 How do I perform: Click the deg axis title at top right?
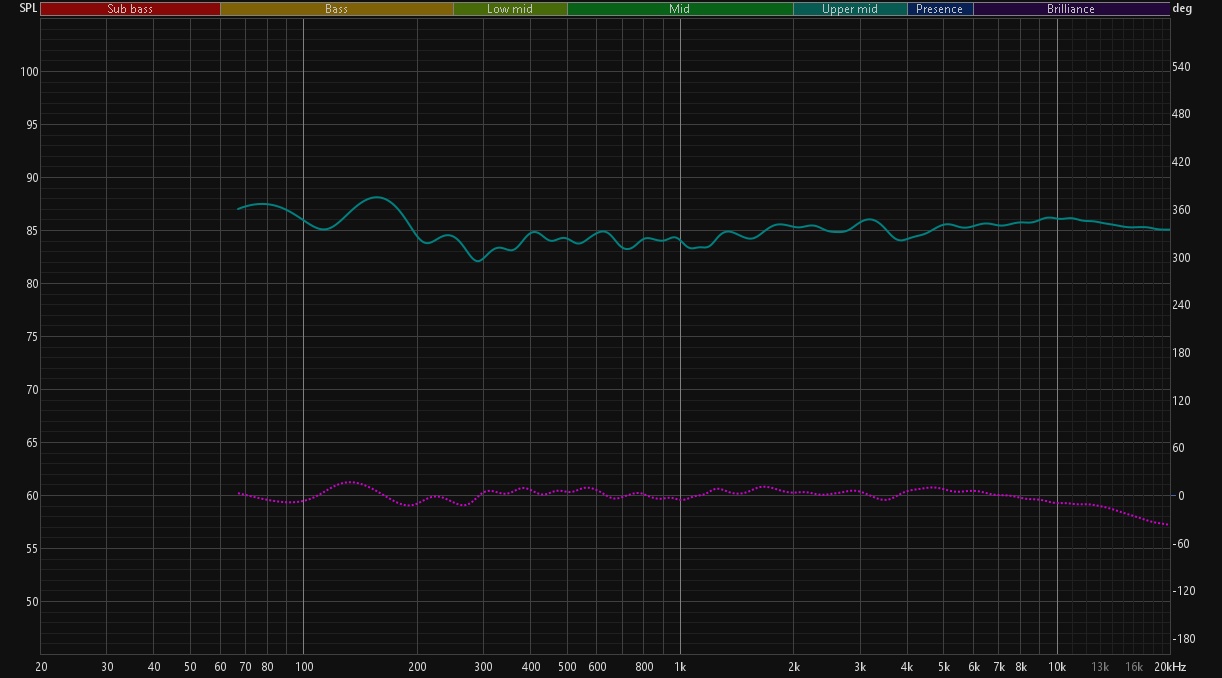point(1182,9)
